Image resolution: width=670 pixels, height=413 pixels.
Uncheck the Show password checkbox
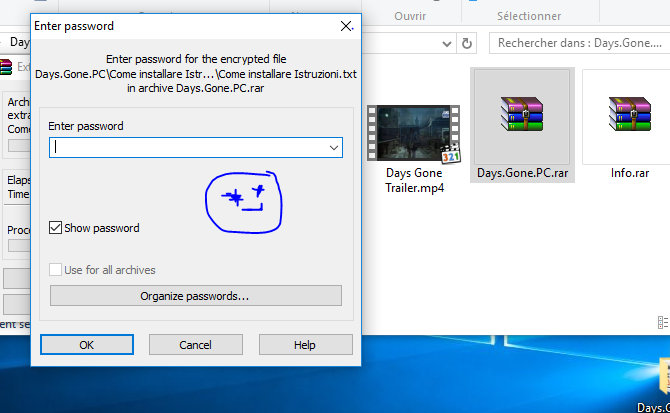[x=56, y=228]
